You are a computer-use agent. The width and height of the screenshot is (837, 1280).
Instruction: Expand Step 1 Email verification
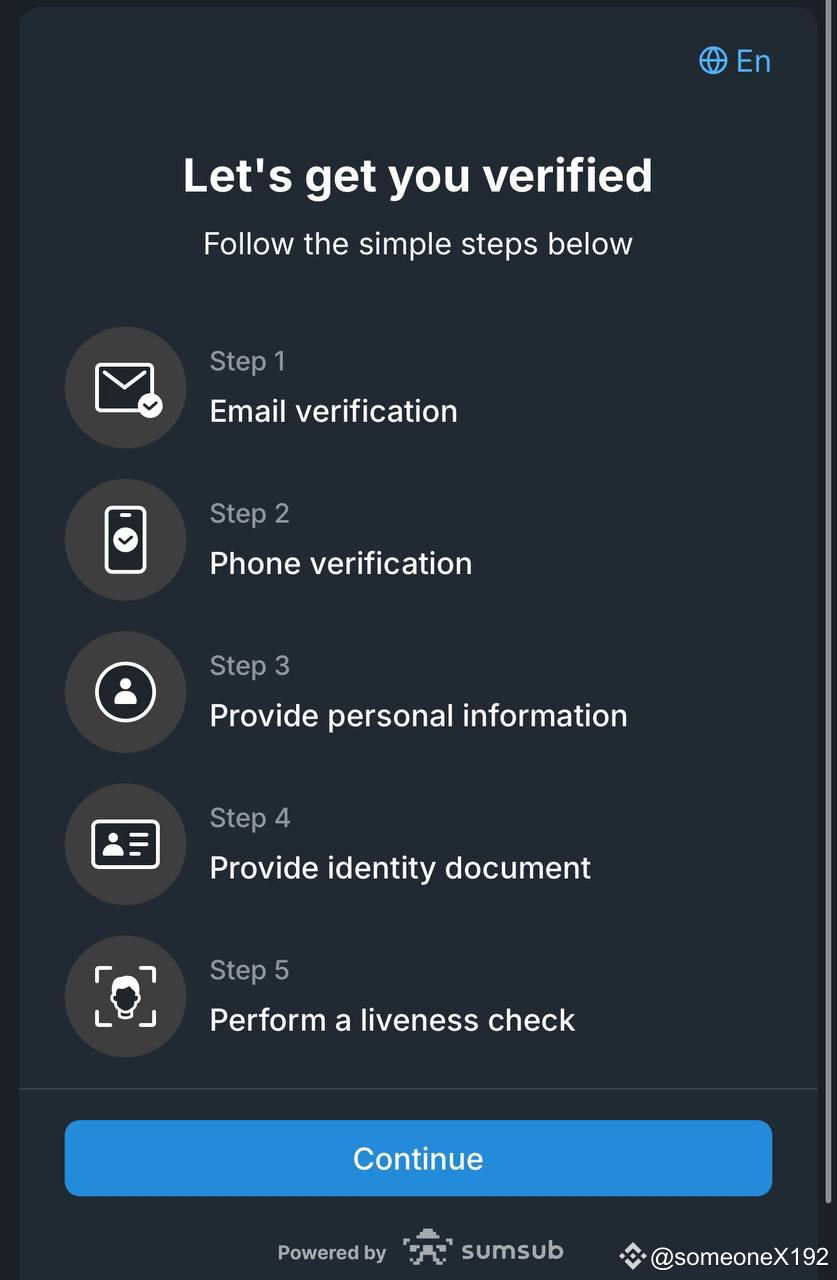333,410
